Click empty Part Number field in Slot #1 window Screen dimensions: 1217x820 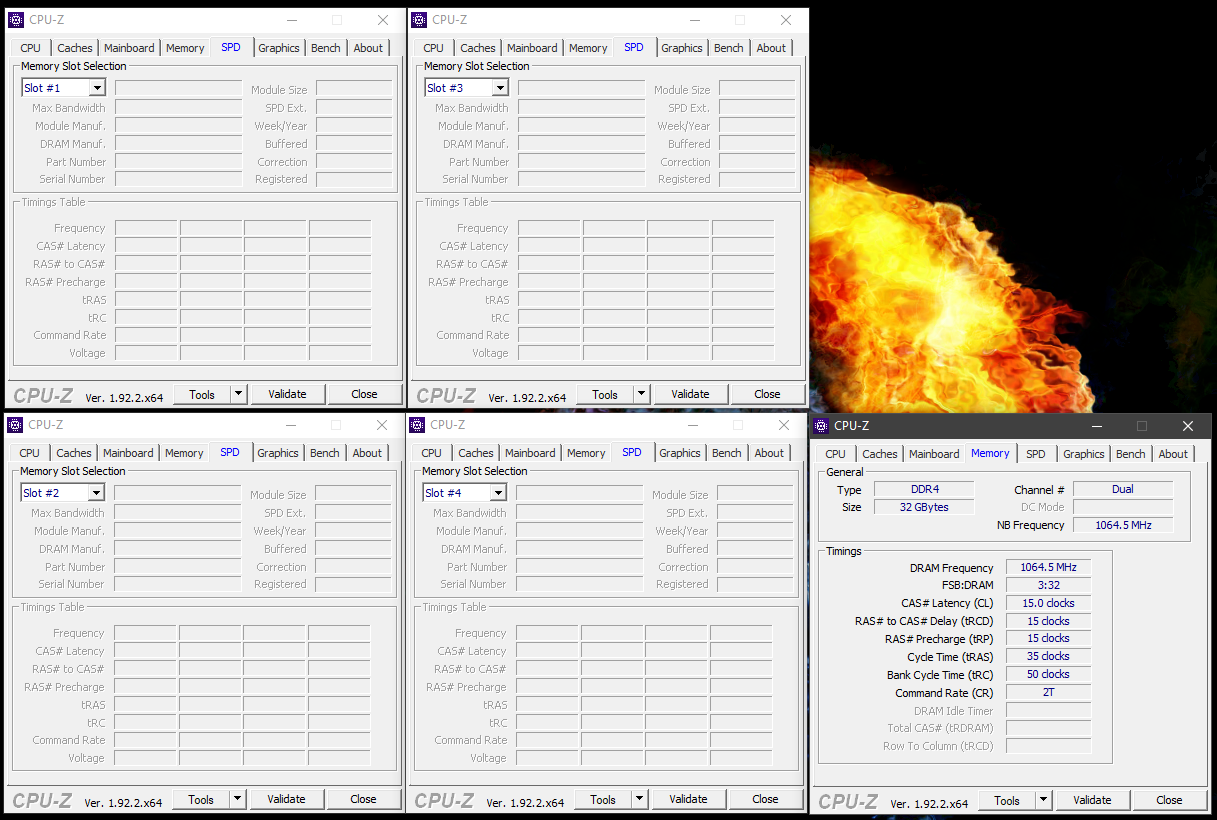[x=178, y=161]
